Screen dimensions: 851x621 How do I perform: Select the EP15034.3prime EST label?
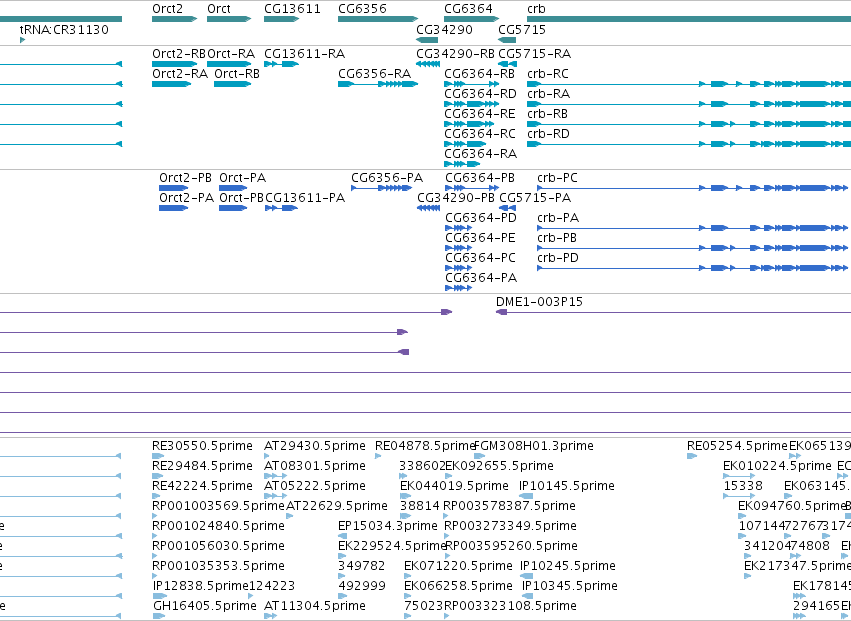pyautogui.click(x=388, y=527)
